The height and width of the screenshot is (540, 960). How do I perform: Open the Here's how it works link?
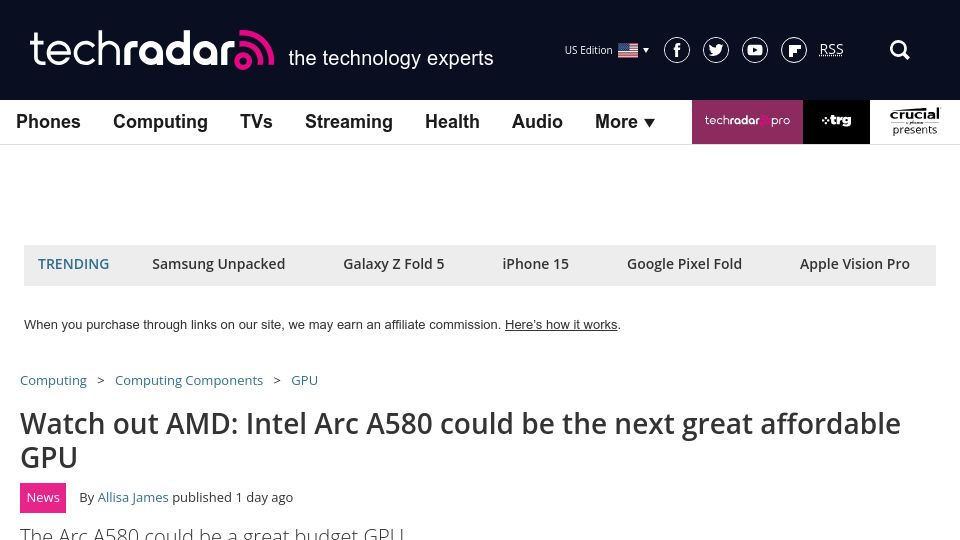[561, 325]
